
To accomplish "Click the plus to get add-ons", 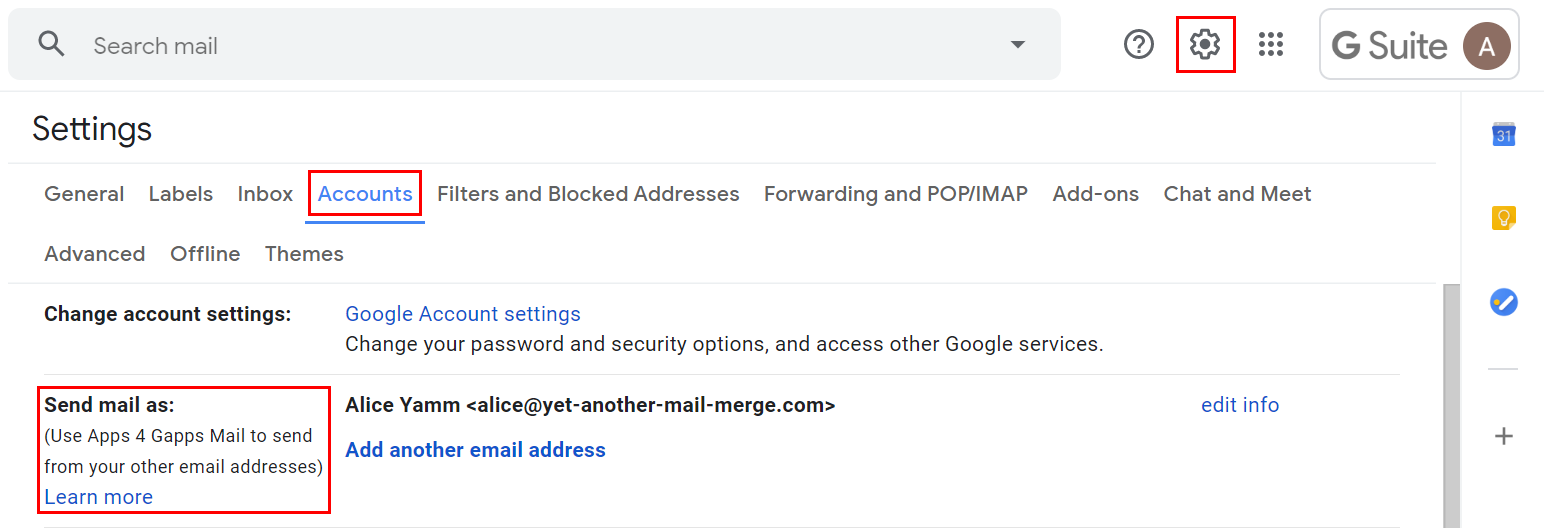I will click(1503, 436).
